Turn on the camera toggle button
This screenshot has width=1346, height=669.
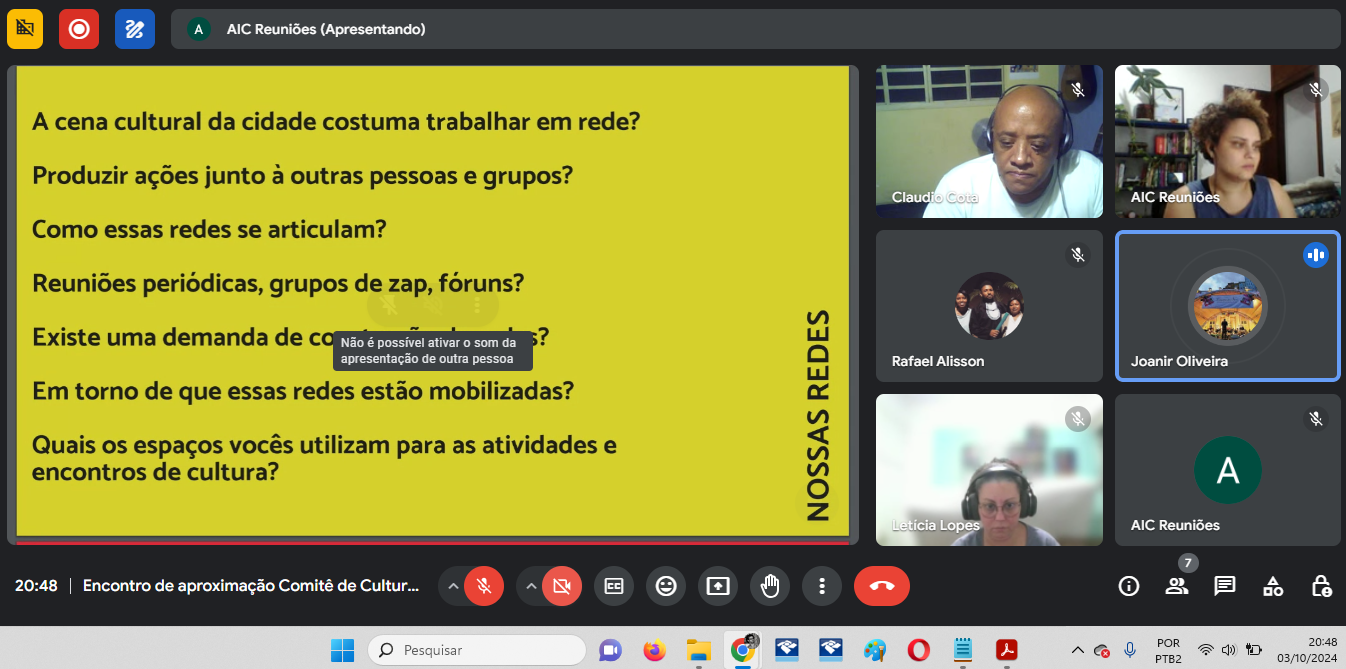click(561, 586)
